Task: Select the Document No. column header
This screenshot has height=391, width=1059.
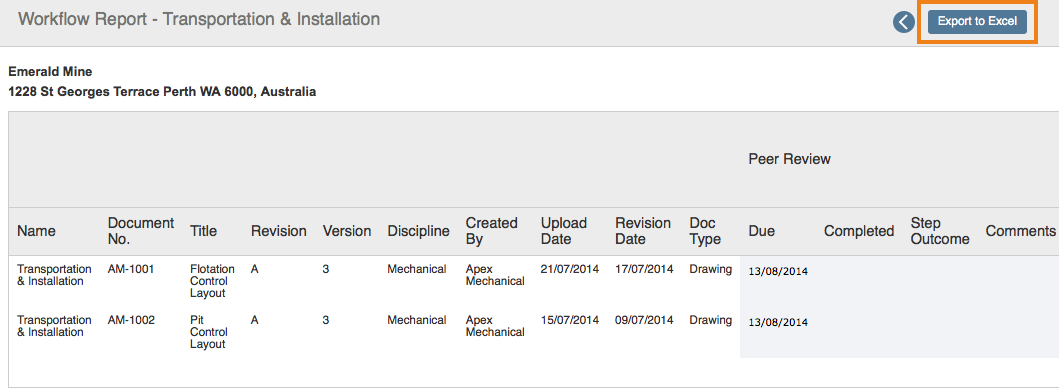Action: (140, 231)
